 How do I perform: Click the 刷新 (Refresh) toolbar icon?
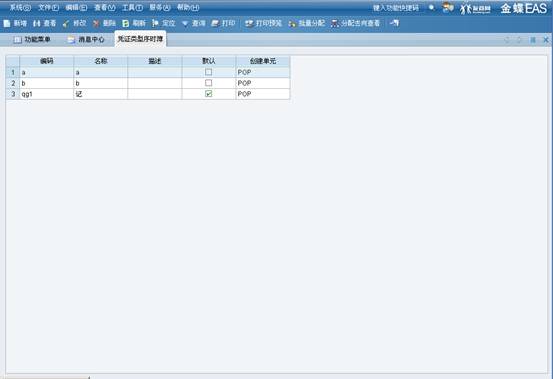[x=126, y=23]
